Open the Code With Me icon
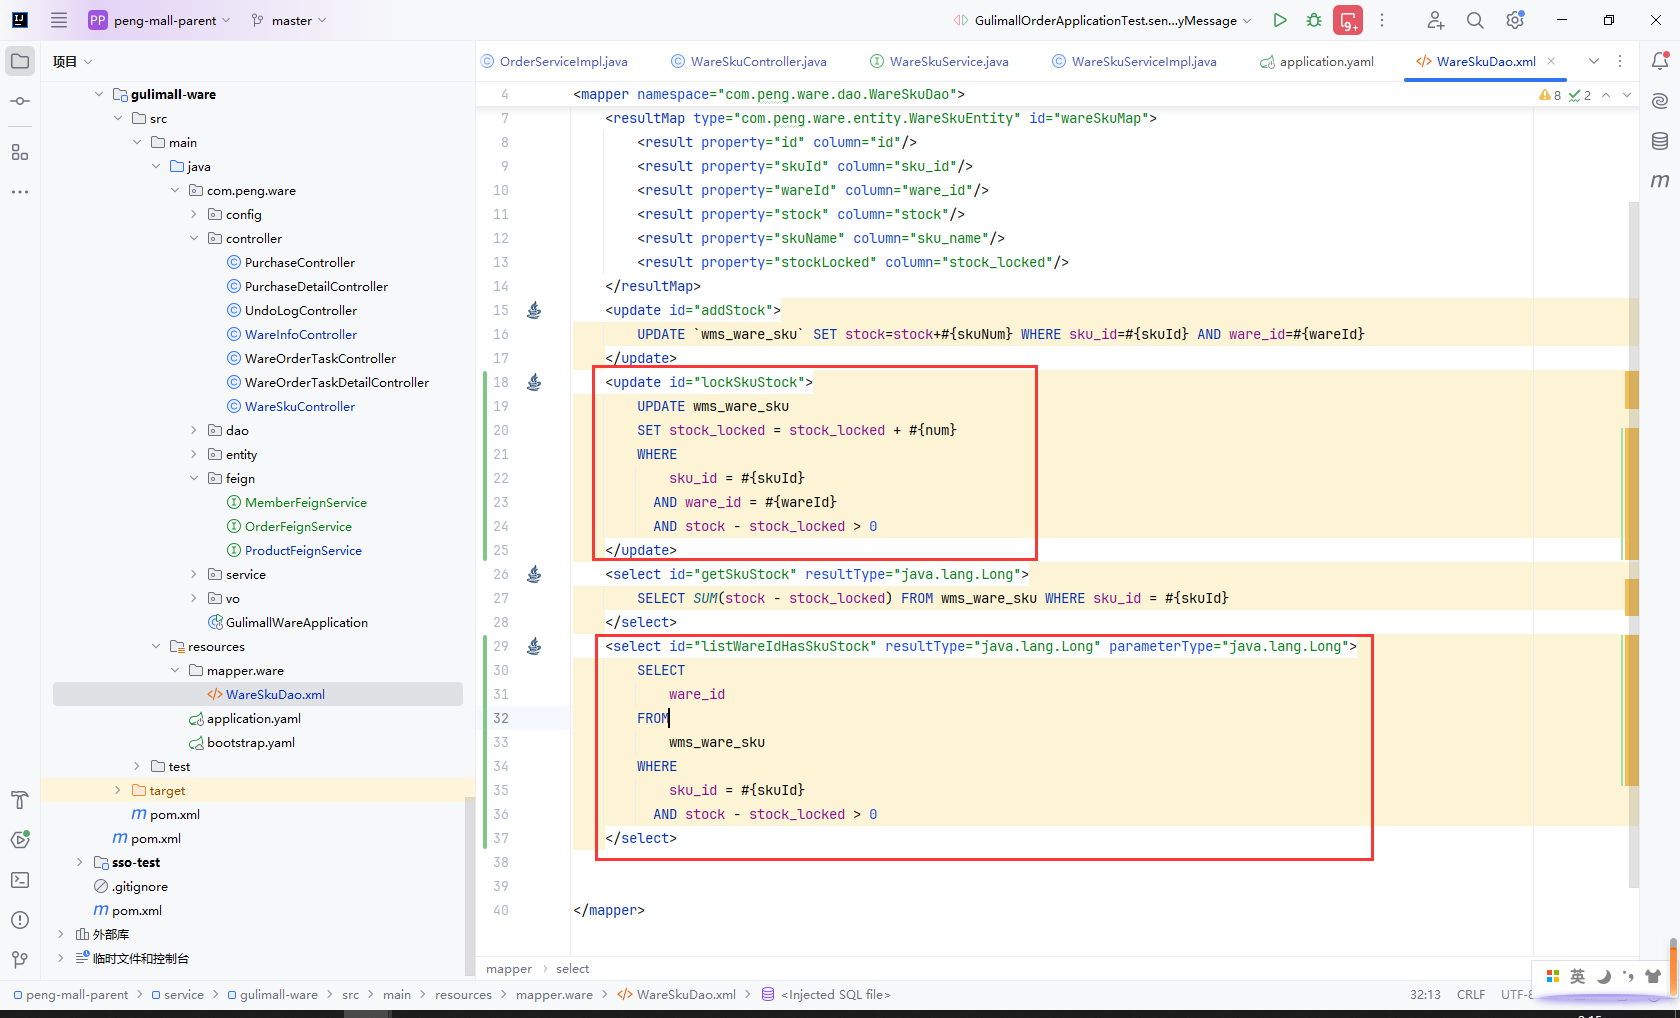Image resolution: width=1680 pixels, height=1018 pixels. tap(1435, 20)
